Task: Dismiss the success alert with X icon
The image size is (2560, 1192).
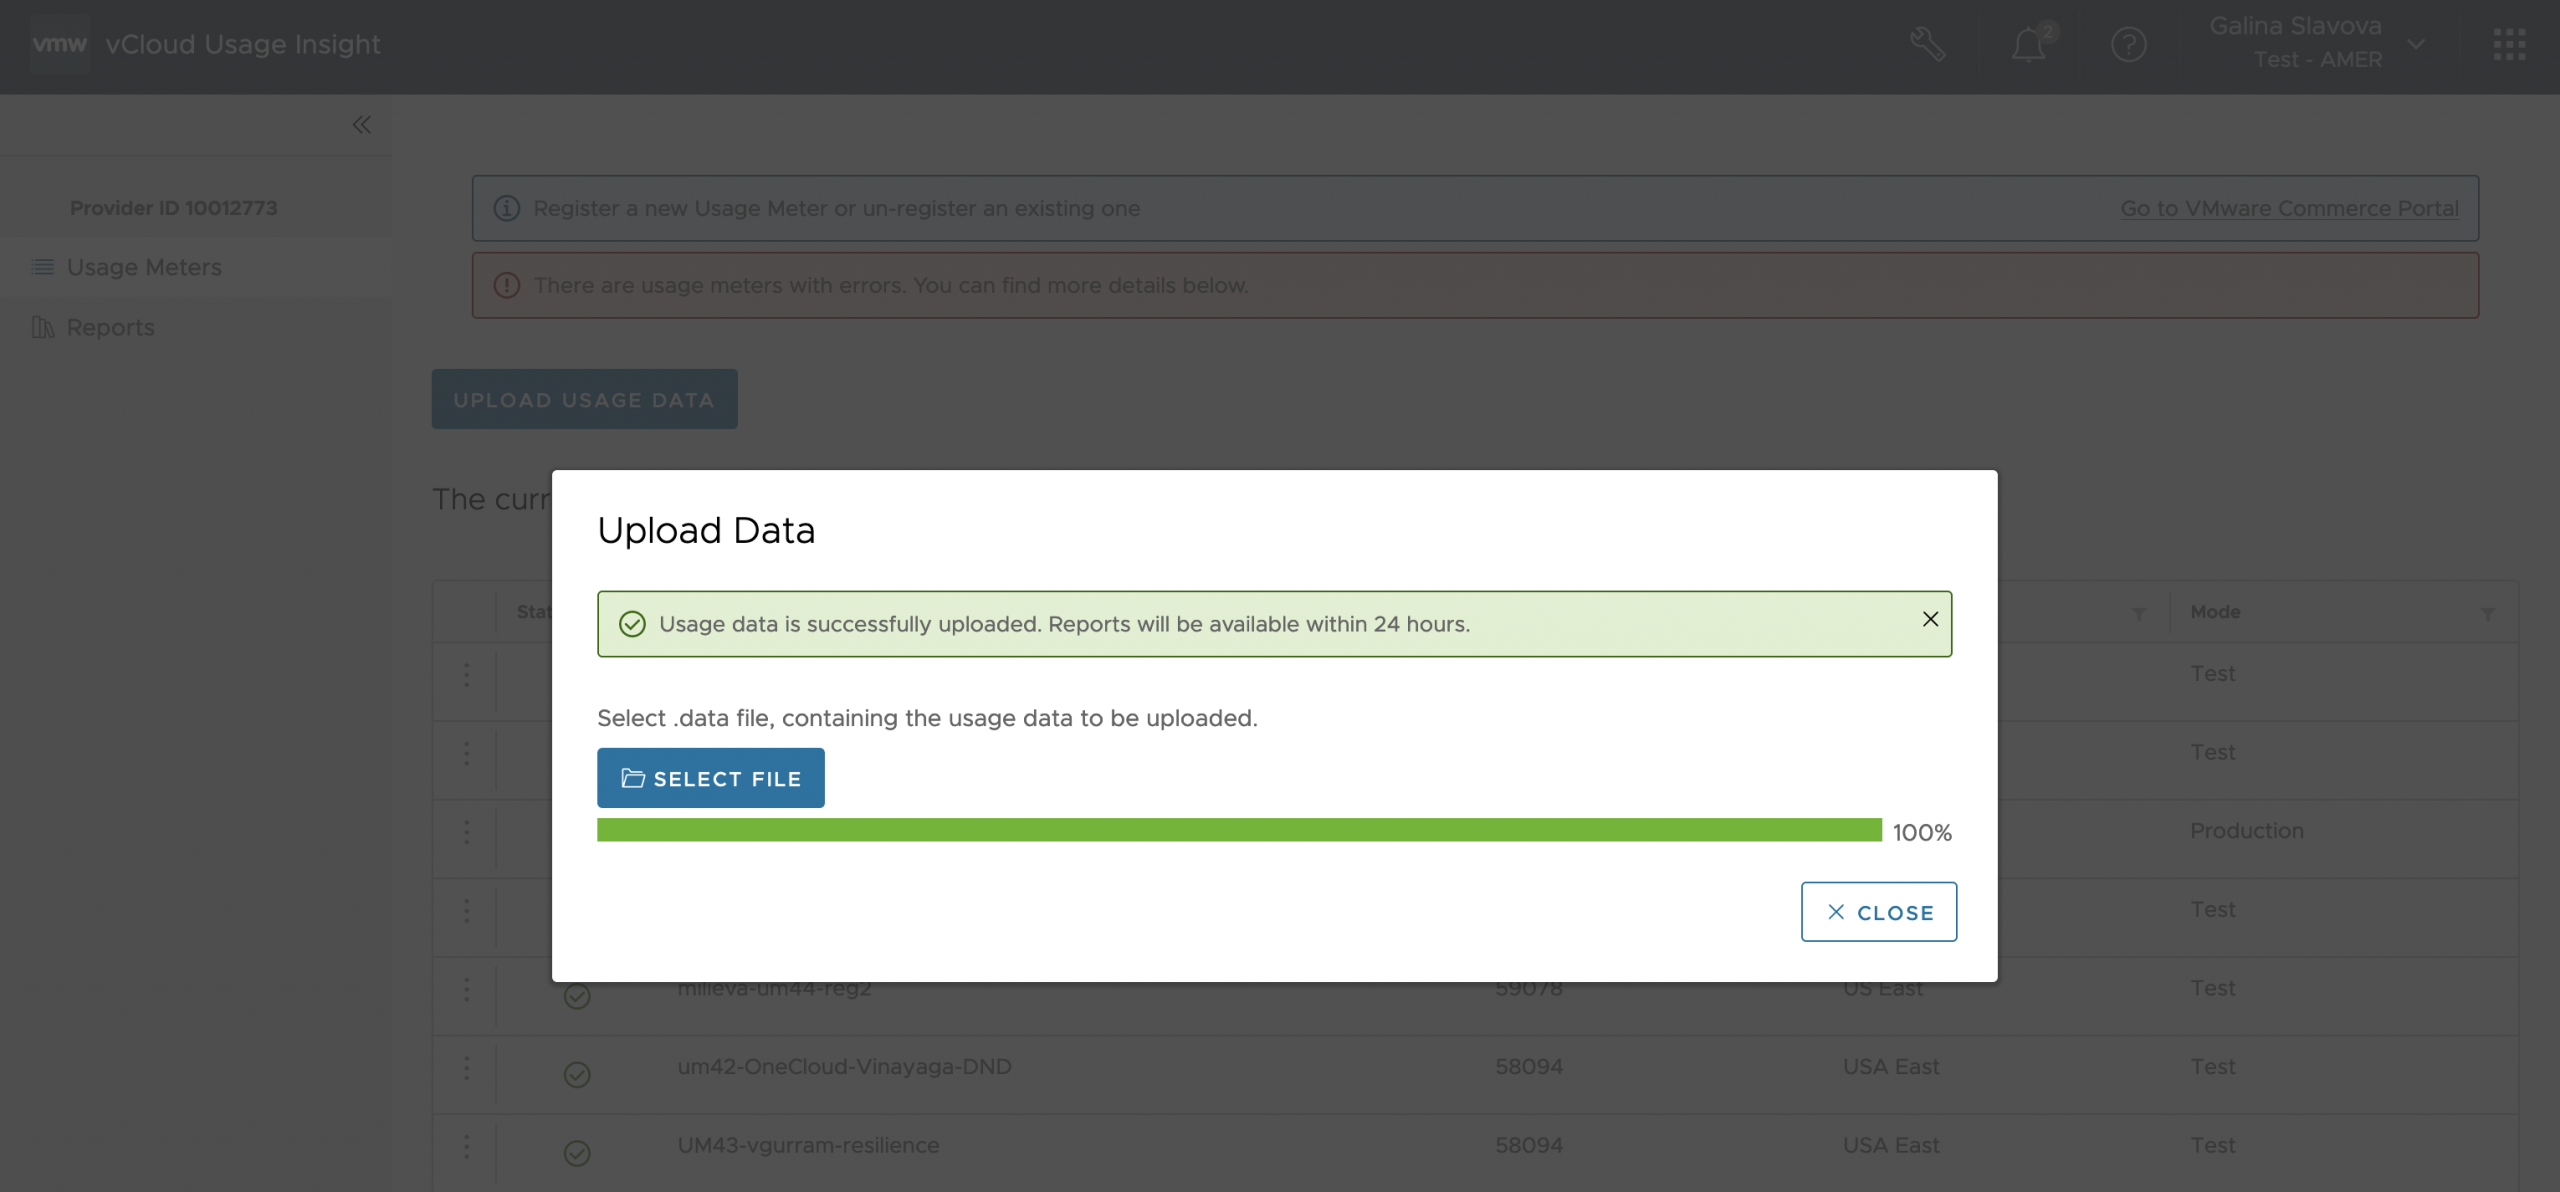Action: click(x=1930, y=620)
